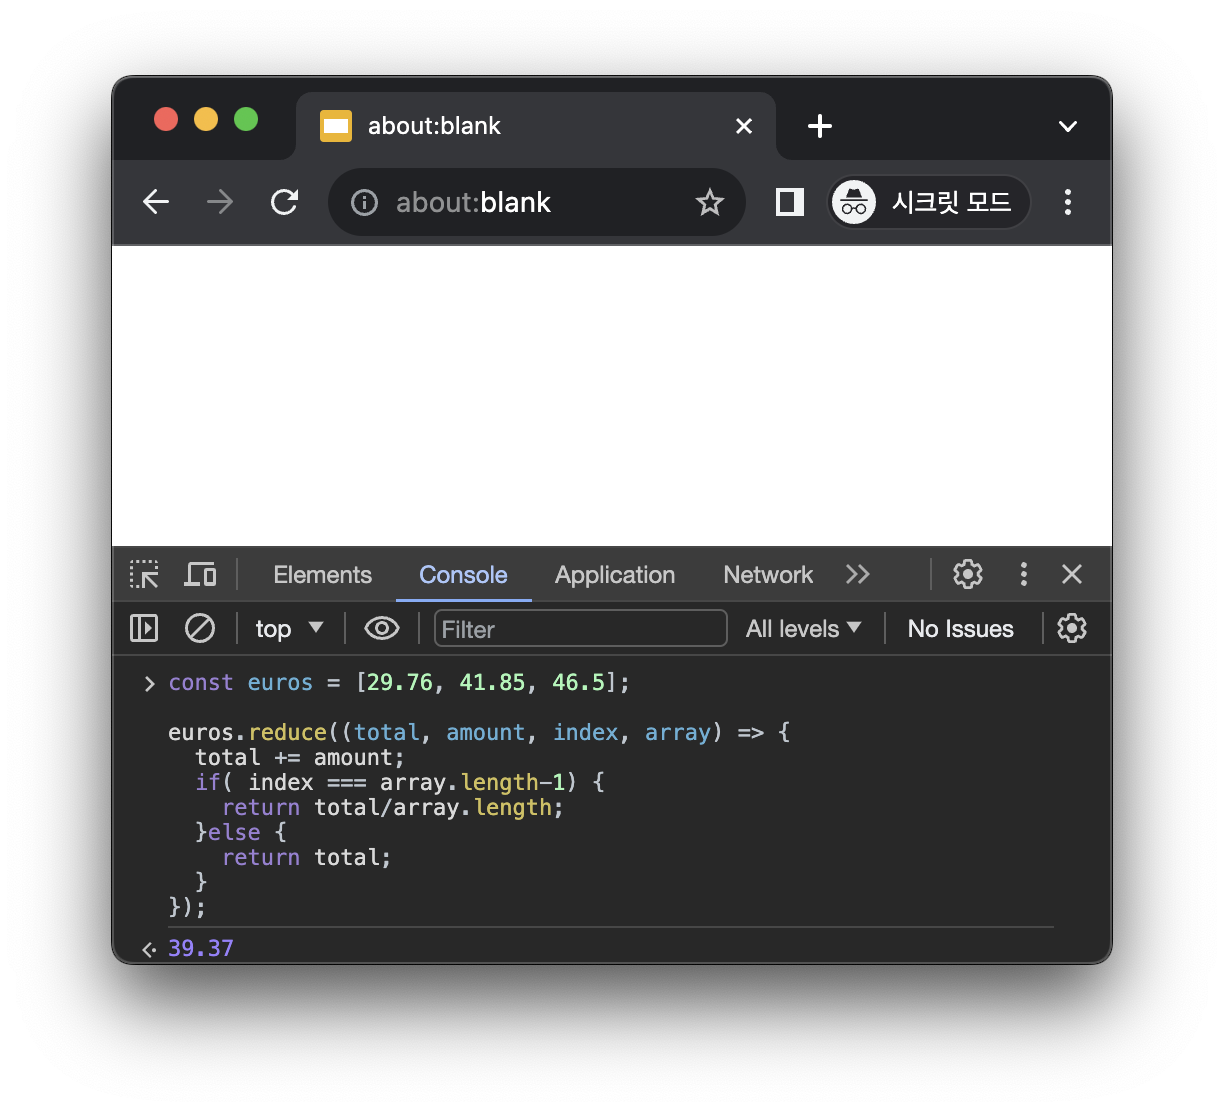The width and height of the screenshot is (1224, 1112).
Task: Open the All levels log dropdown
Action: coord(803,629)
